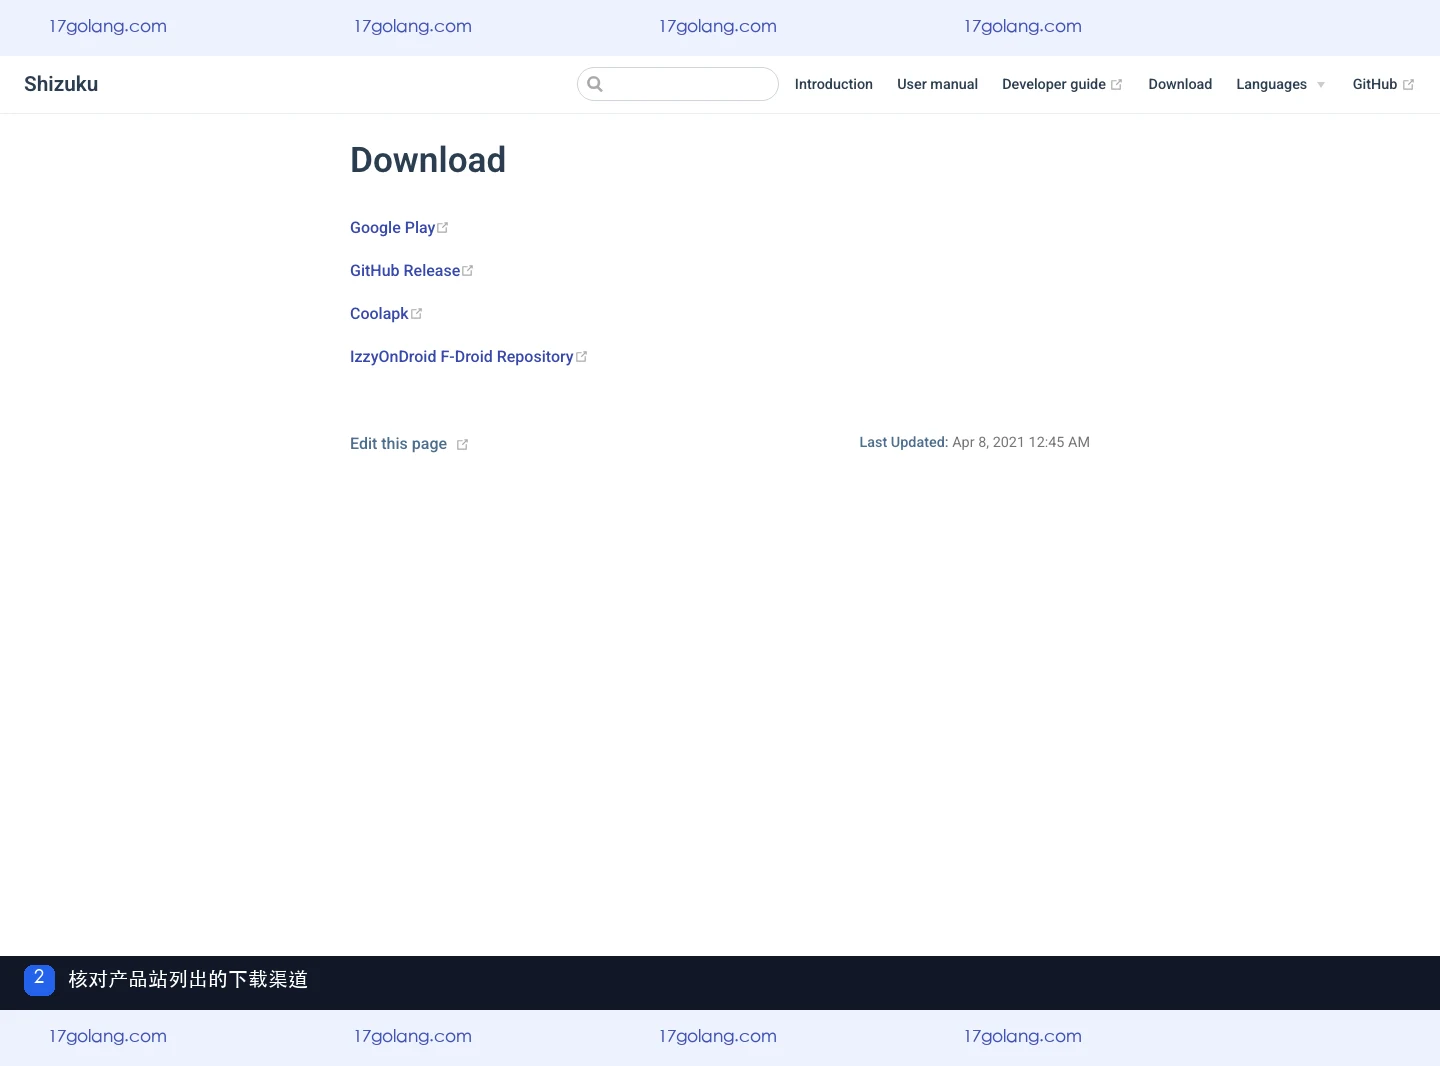Open the User manual page

[x=937, y=84]
